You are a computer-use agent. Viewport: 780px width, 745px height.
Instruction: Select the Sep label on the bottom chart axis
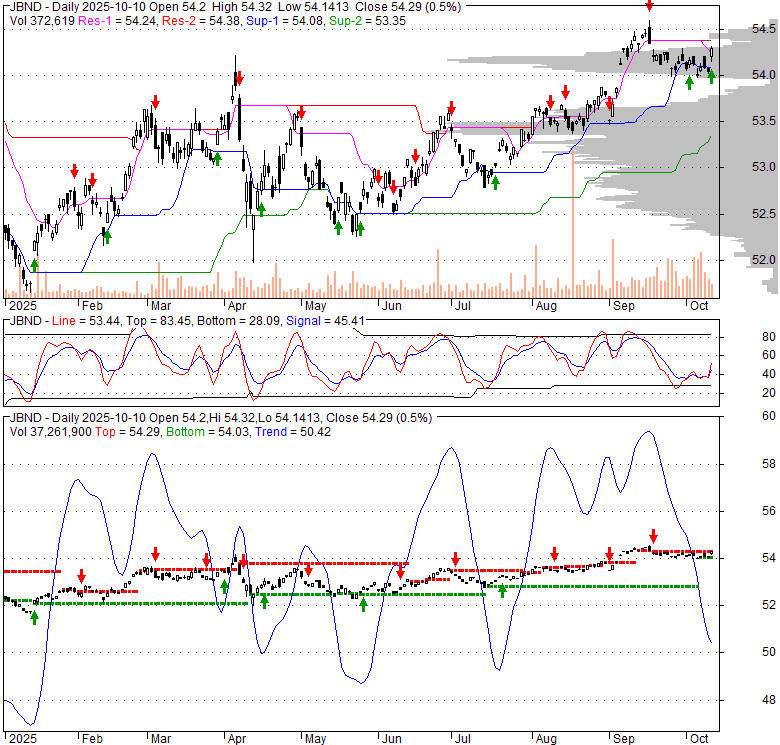(625, 737)
